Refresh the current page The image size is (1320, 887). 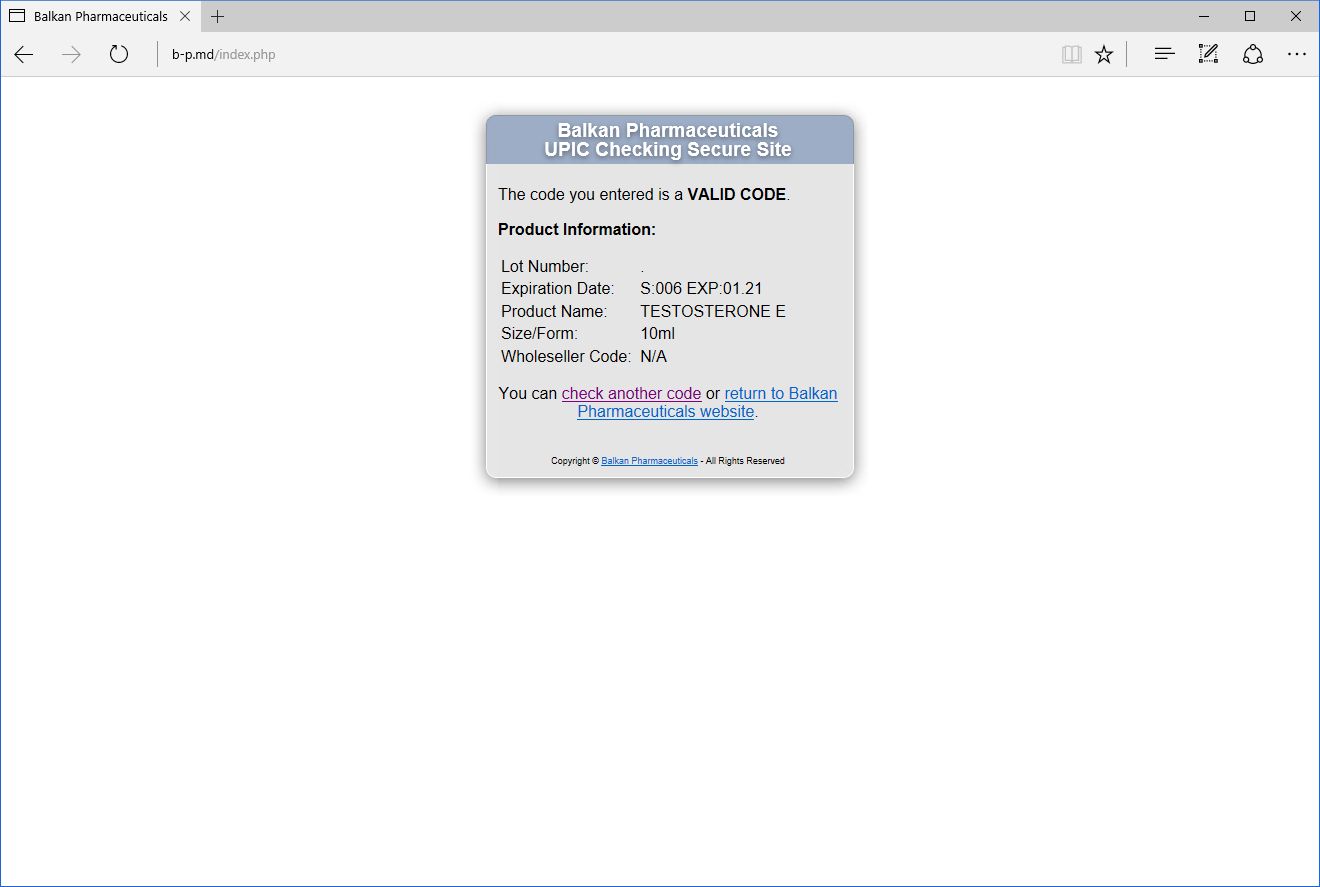(119, 55)
